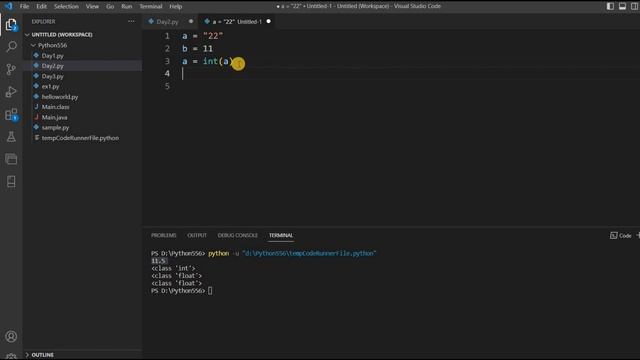Click line number 1 in editor gutter
Viewport: 640px width, 360px height.
click(167, 36)
